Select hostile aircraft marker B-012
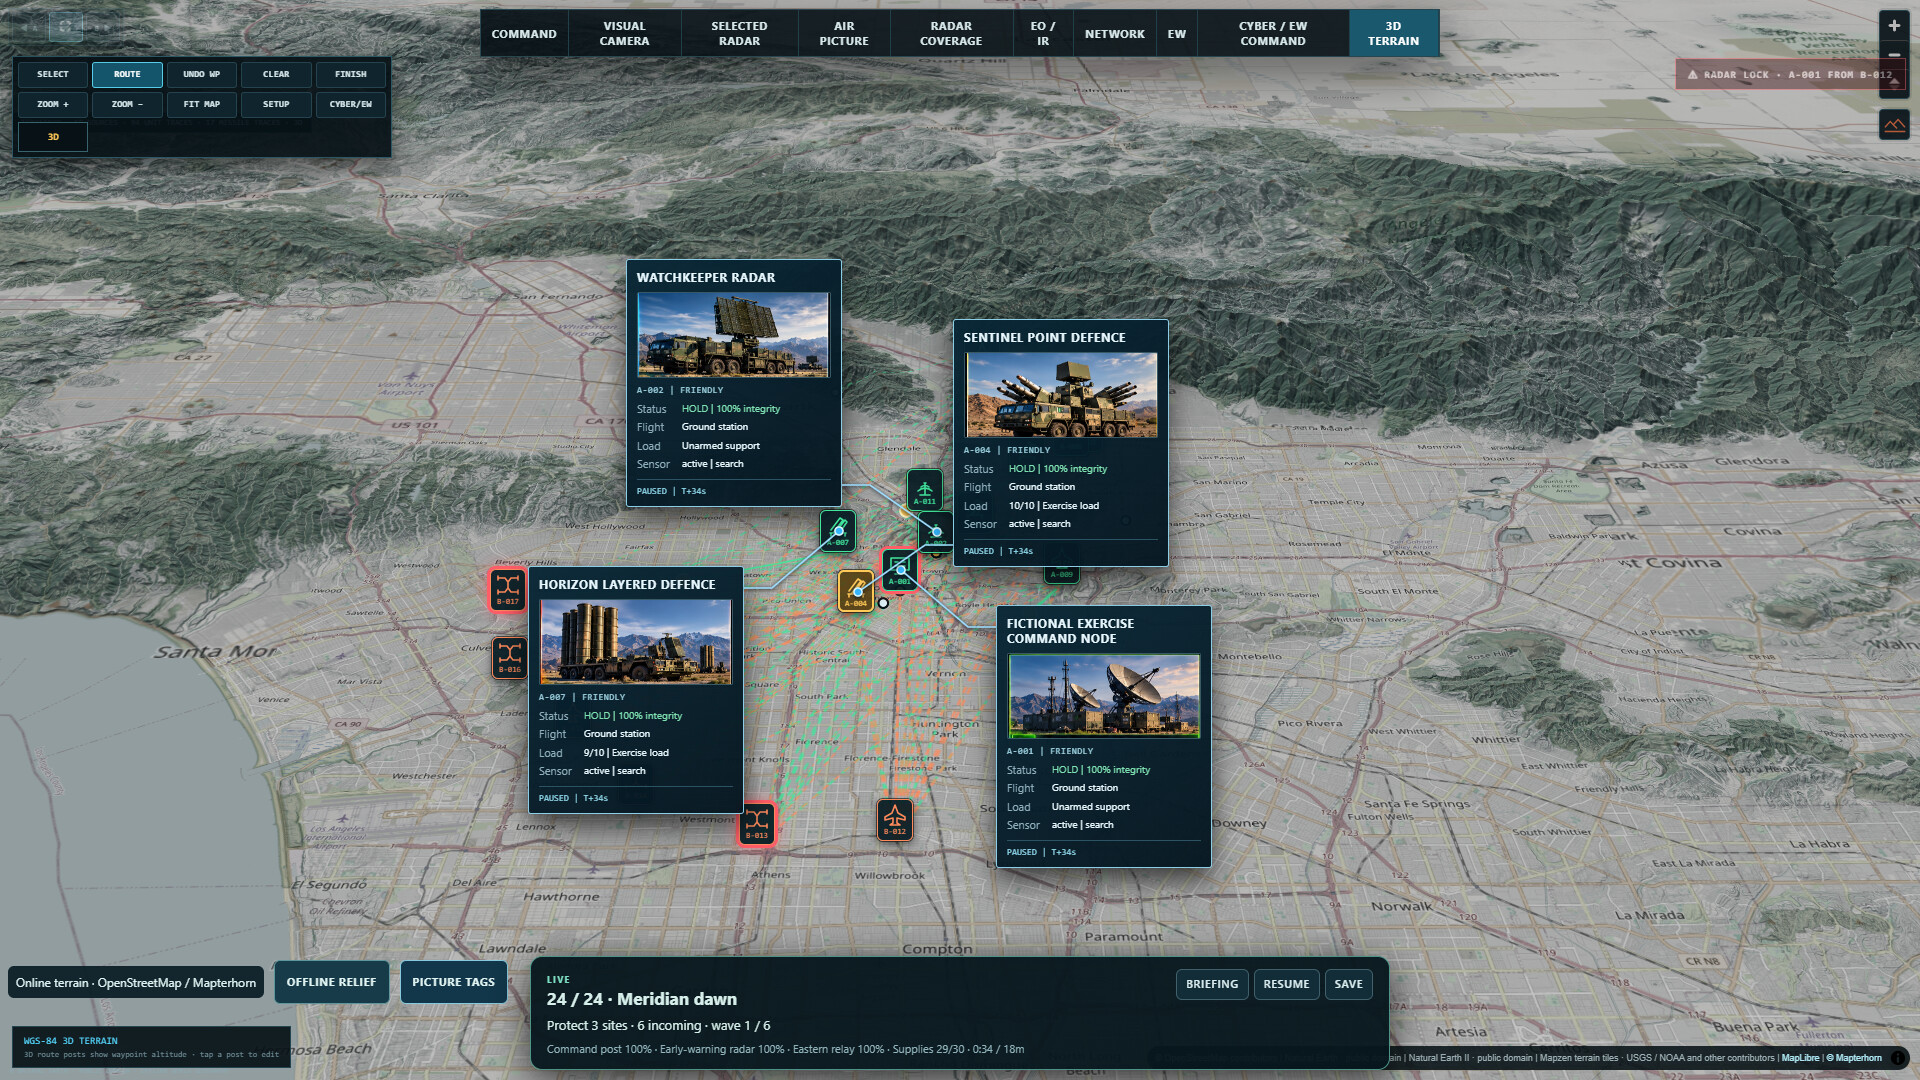 pyautogui.click(x=895, y=820)
